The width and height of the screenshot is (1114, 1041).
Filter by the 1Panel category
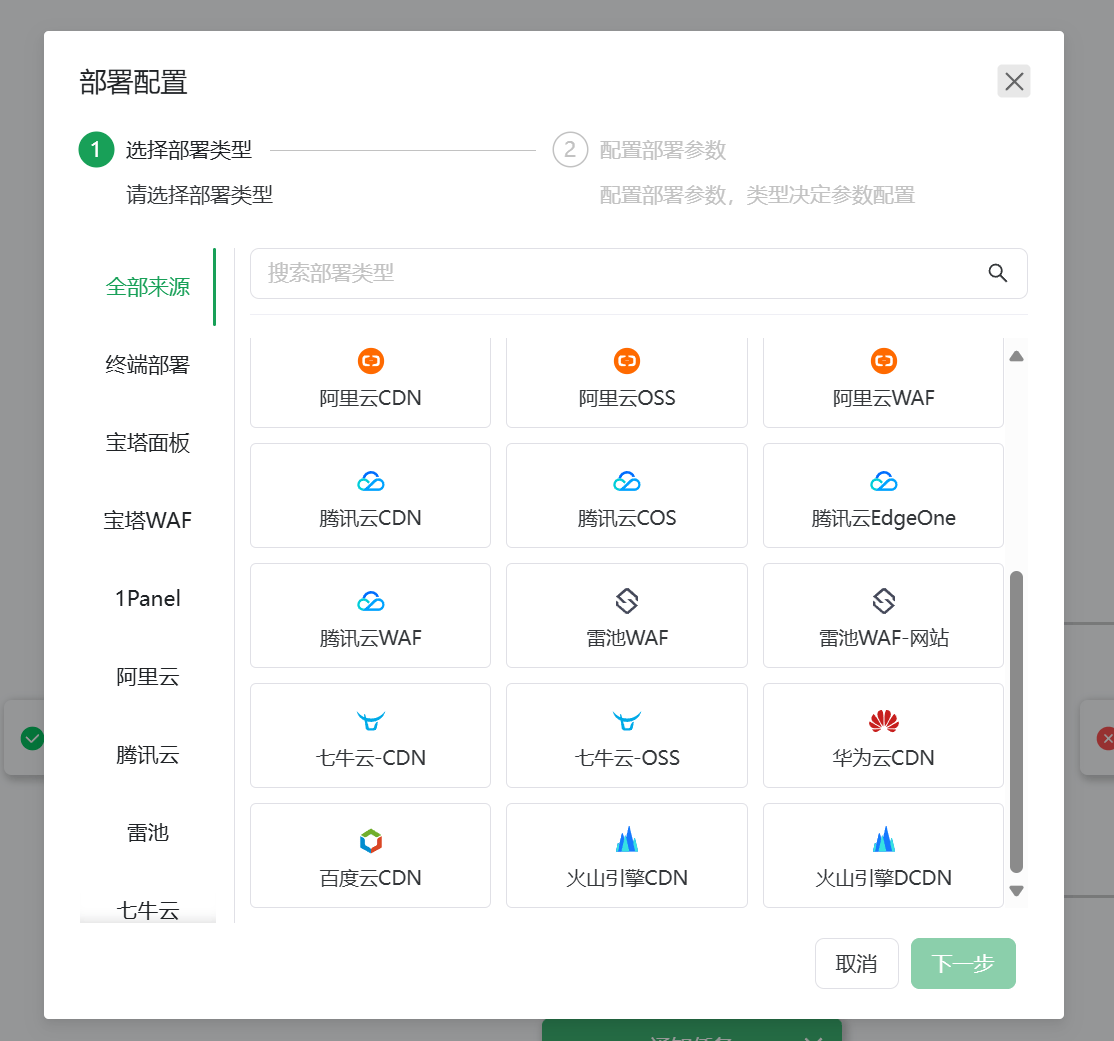tap(148, 598)
